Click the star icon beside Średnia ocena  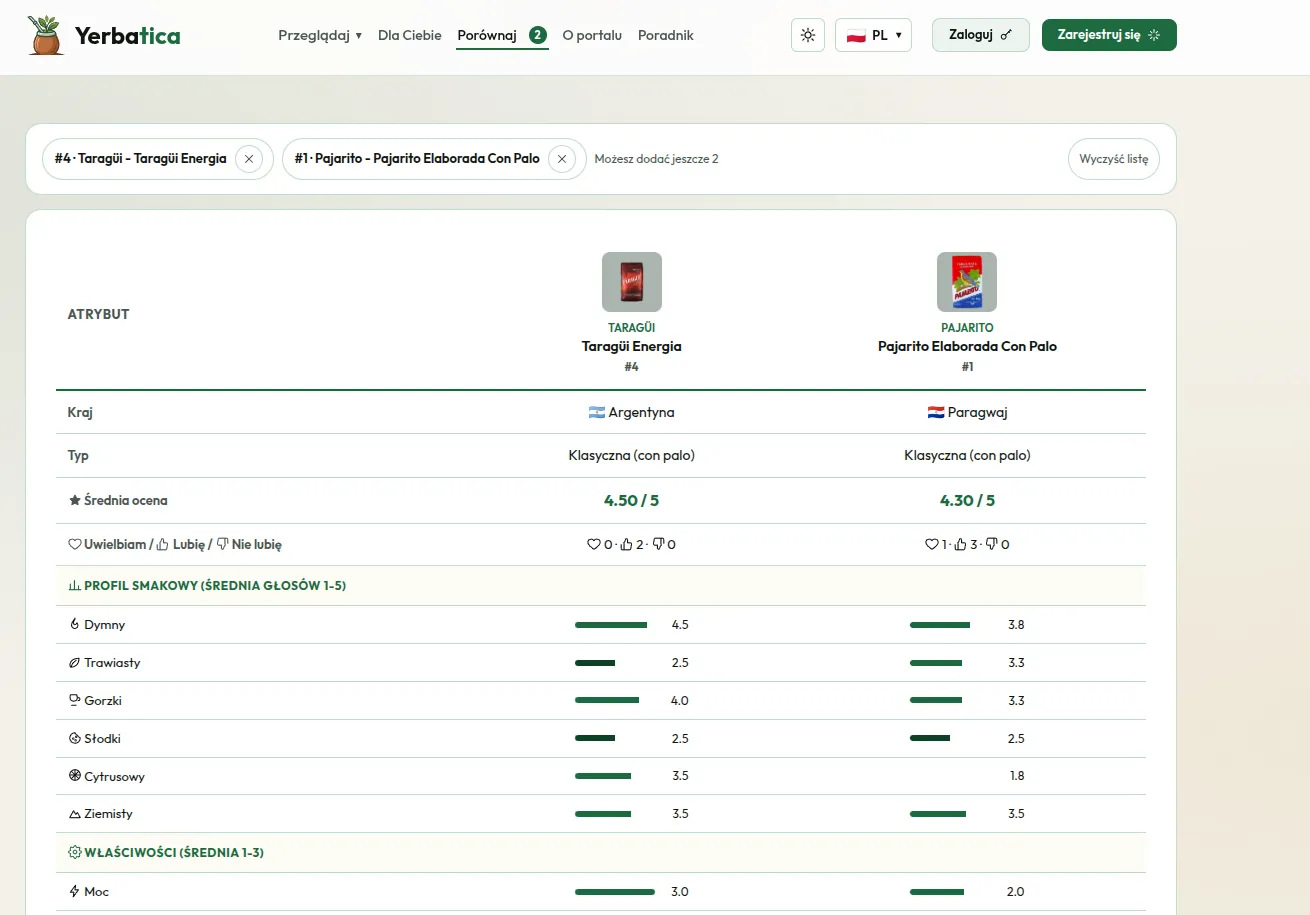(74, 500)
